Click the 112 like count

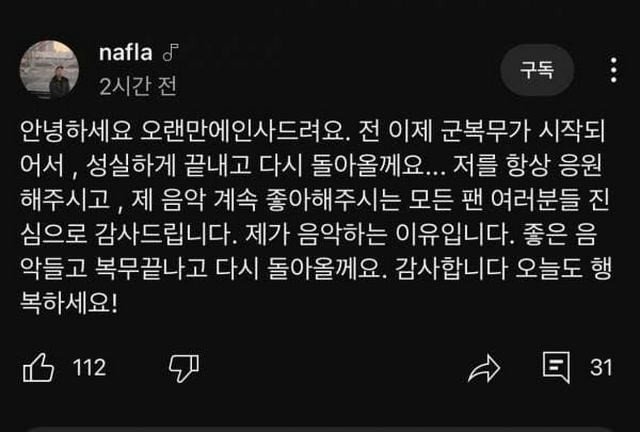[89, 367]
